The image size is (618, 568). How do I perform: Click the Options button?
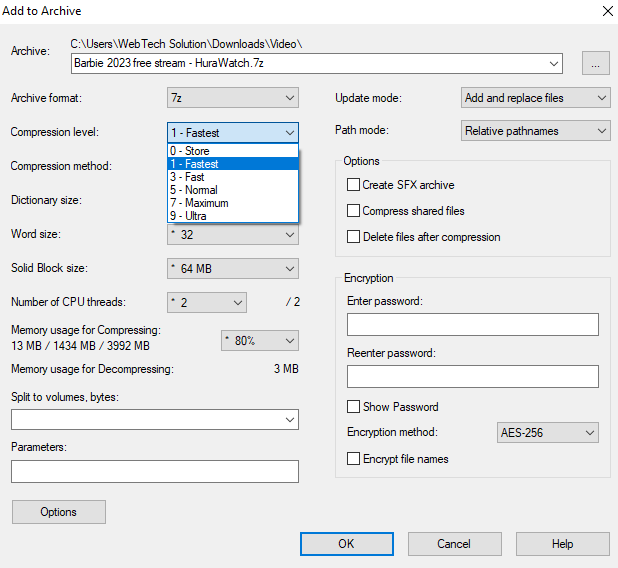pos(59,512)
